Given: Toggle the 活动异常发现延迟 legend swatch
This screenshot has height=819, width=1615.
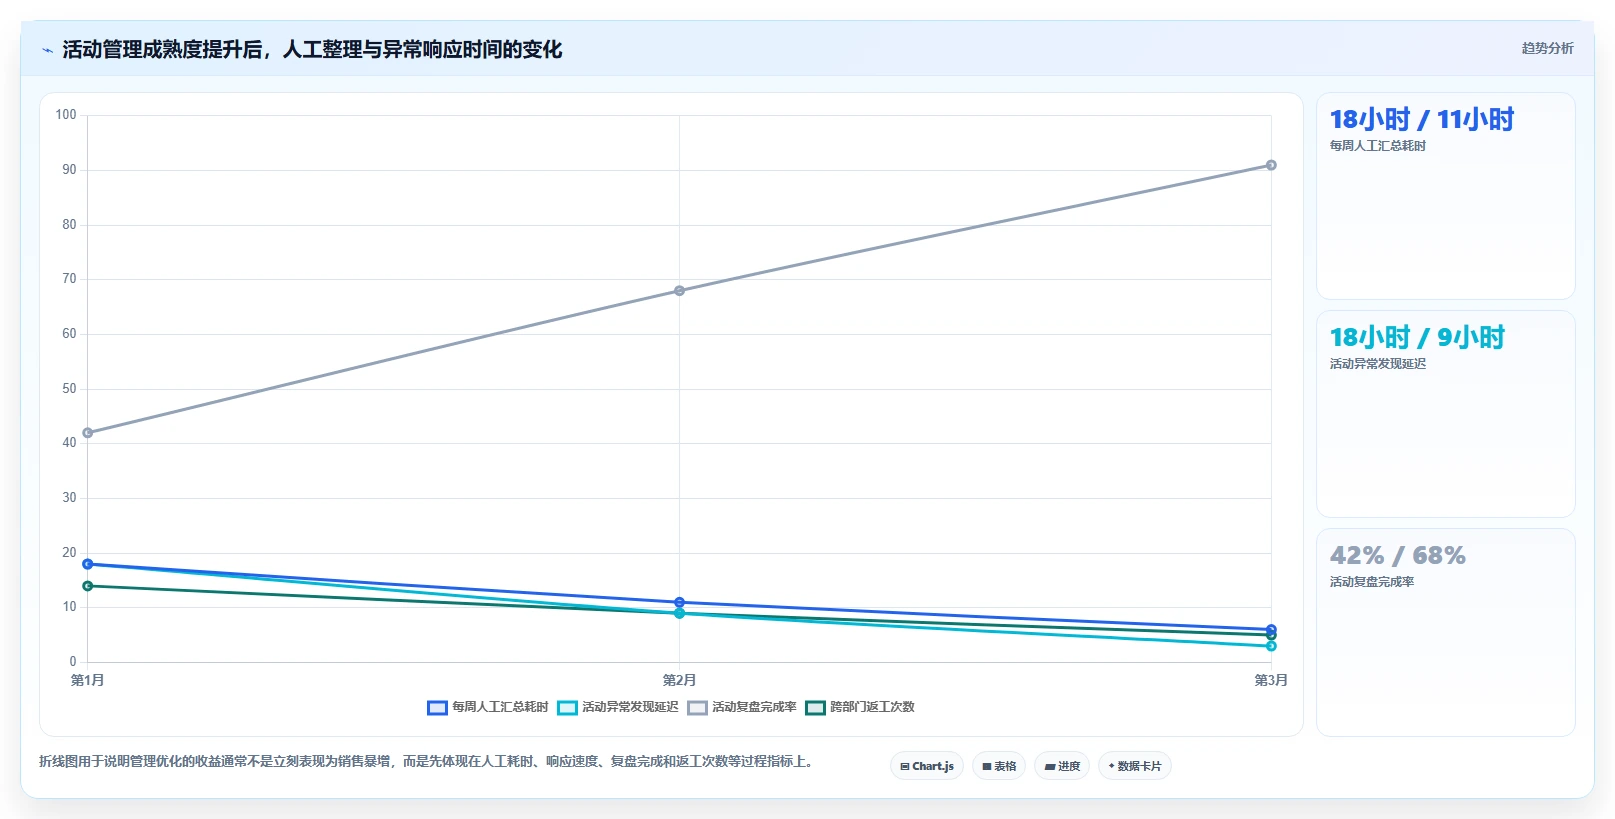Looking at the screenshot, I should pyautogui.click(x=567, y=708).
